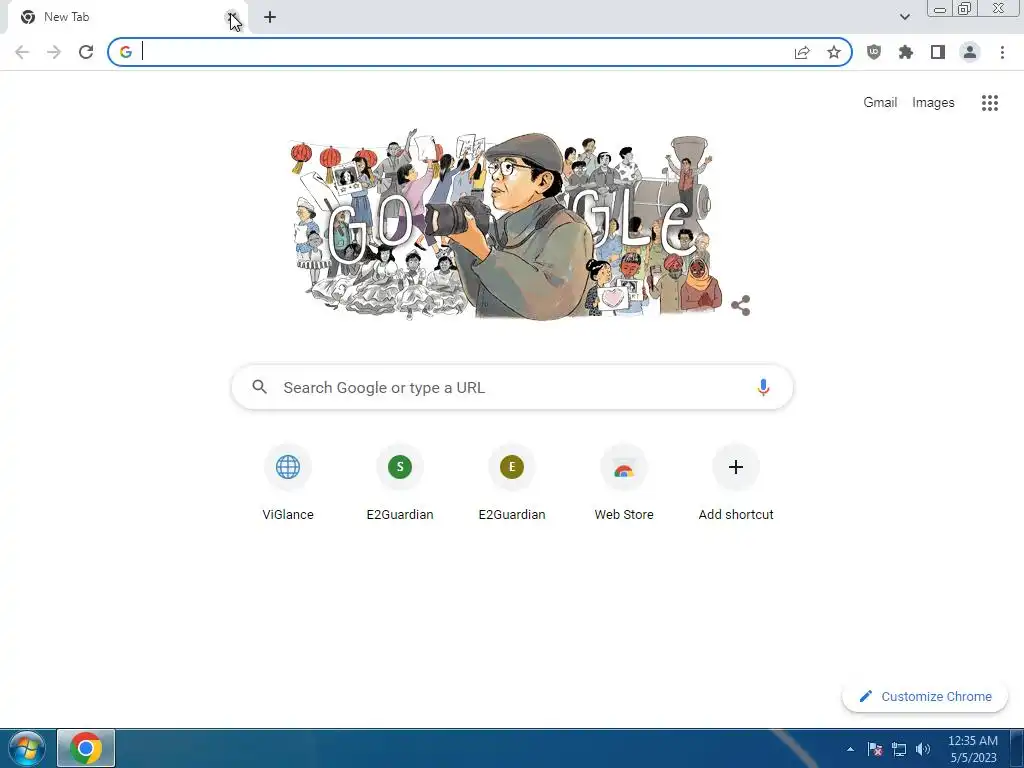Open the olive E E2Guardian shortcut
Screen dimensions: 1024x768
(512, 483)
